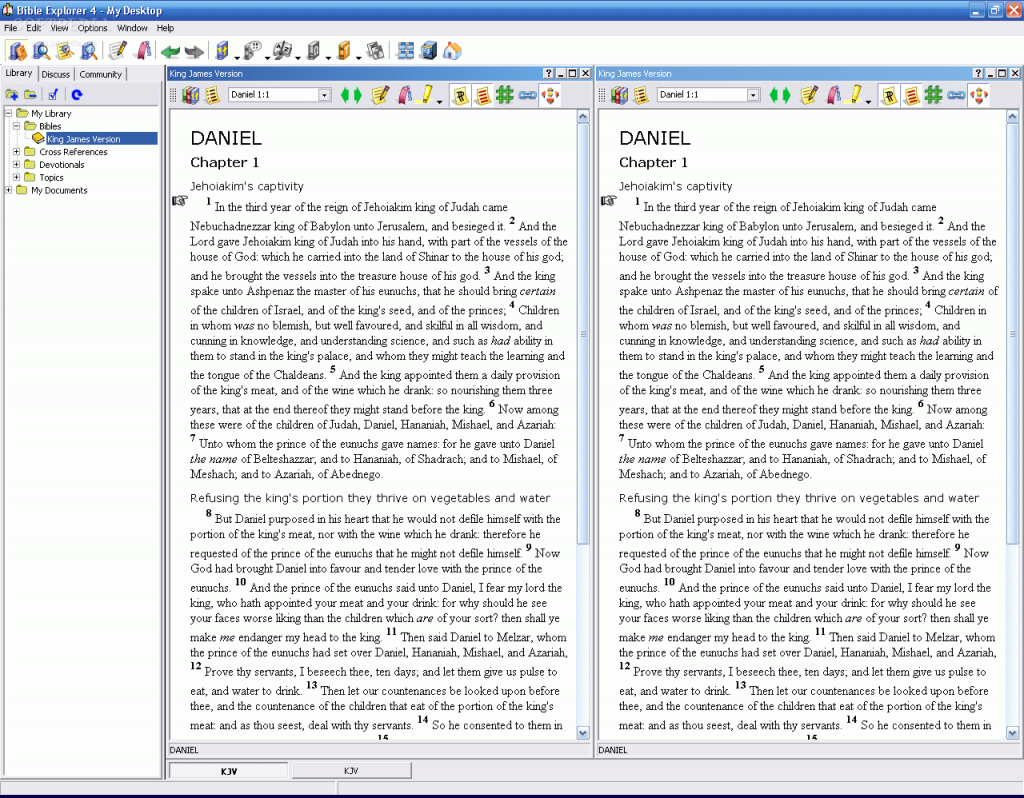Click the highlighted KJV button at bottom

[x=229, y=771]
